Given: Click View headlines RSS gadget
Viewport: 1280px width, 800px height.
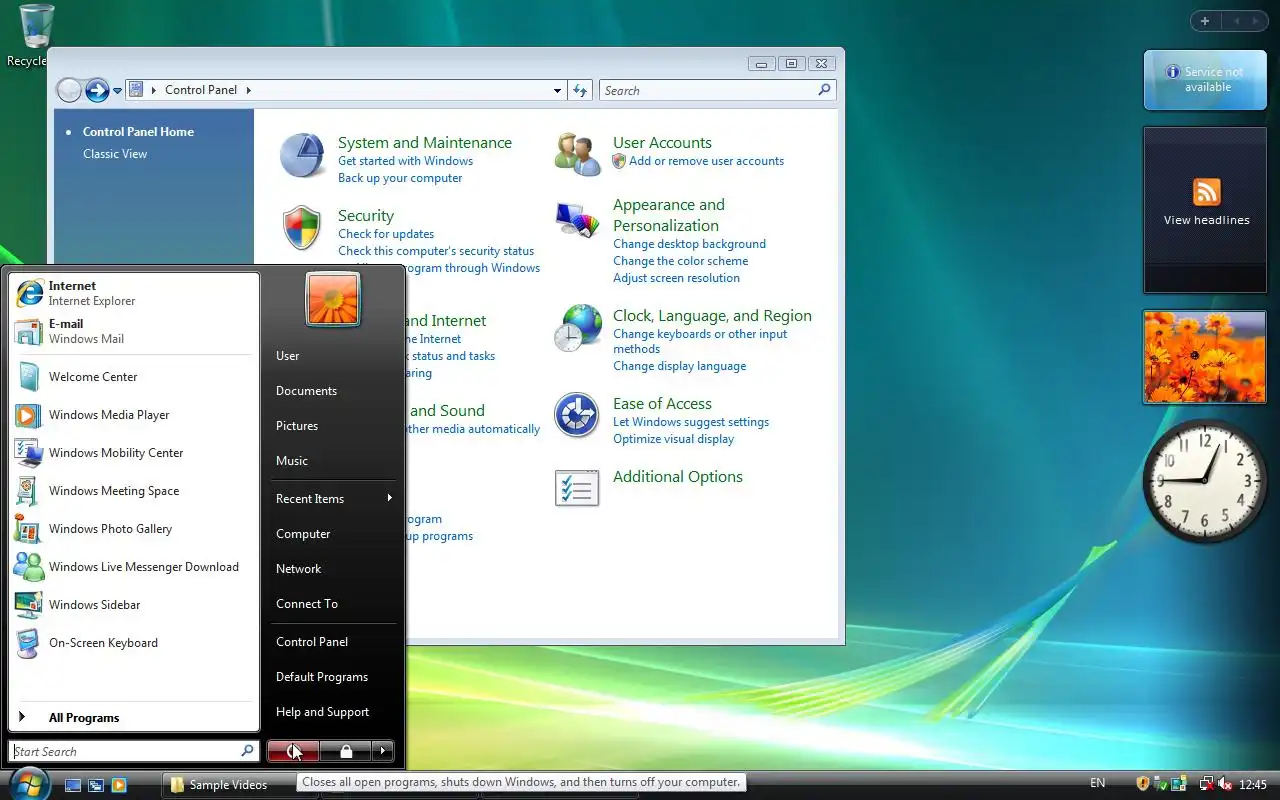Looking at the screenshot, I should pyautogui.click(x=1207, y=210).
